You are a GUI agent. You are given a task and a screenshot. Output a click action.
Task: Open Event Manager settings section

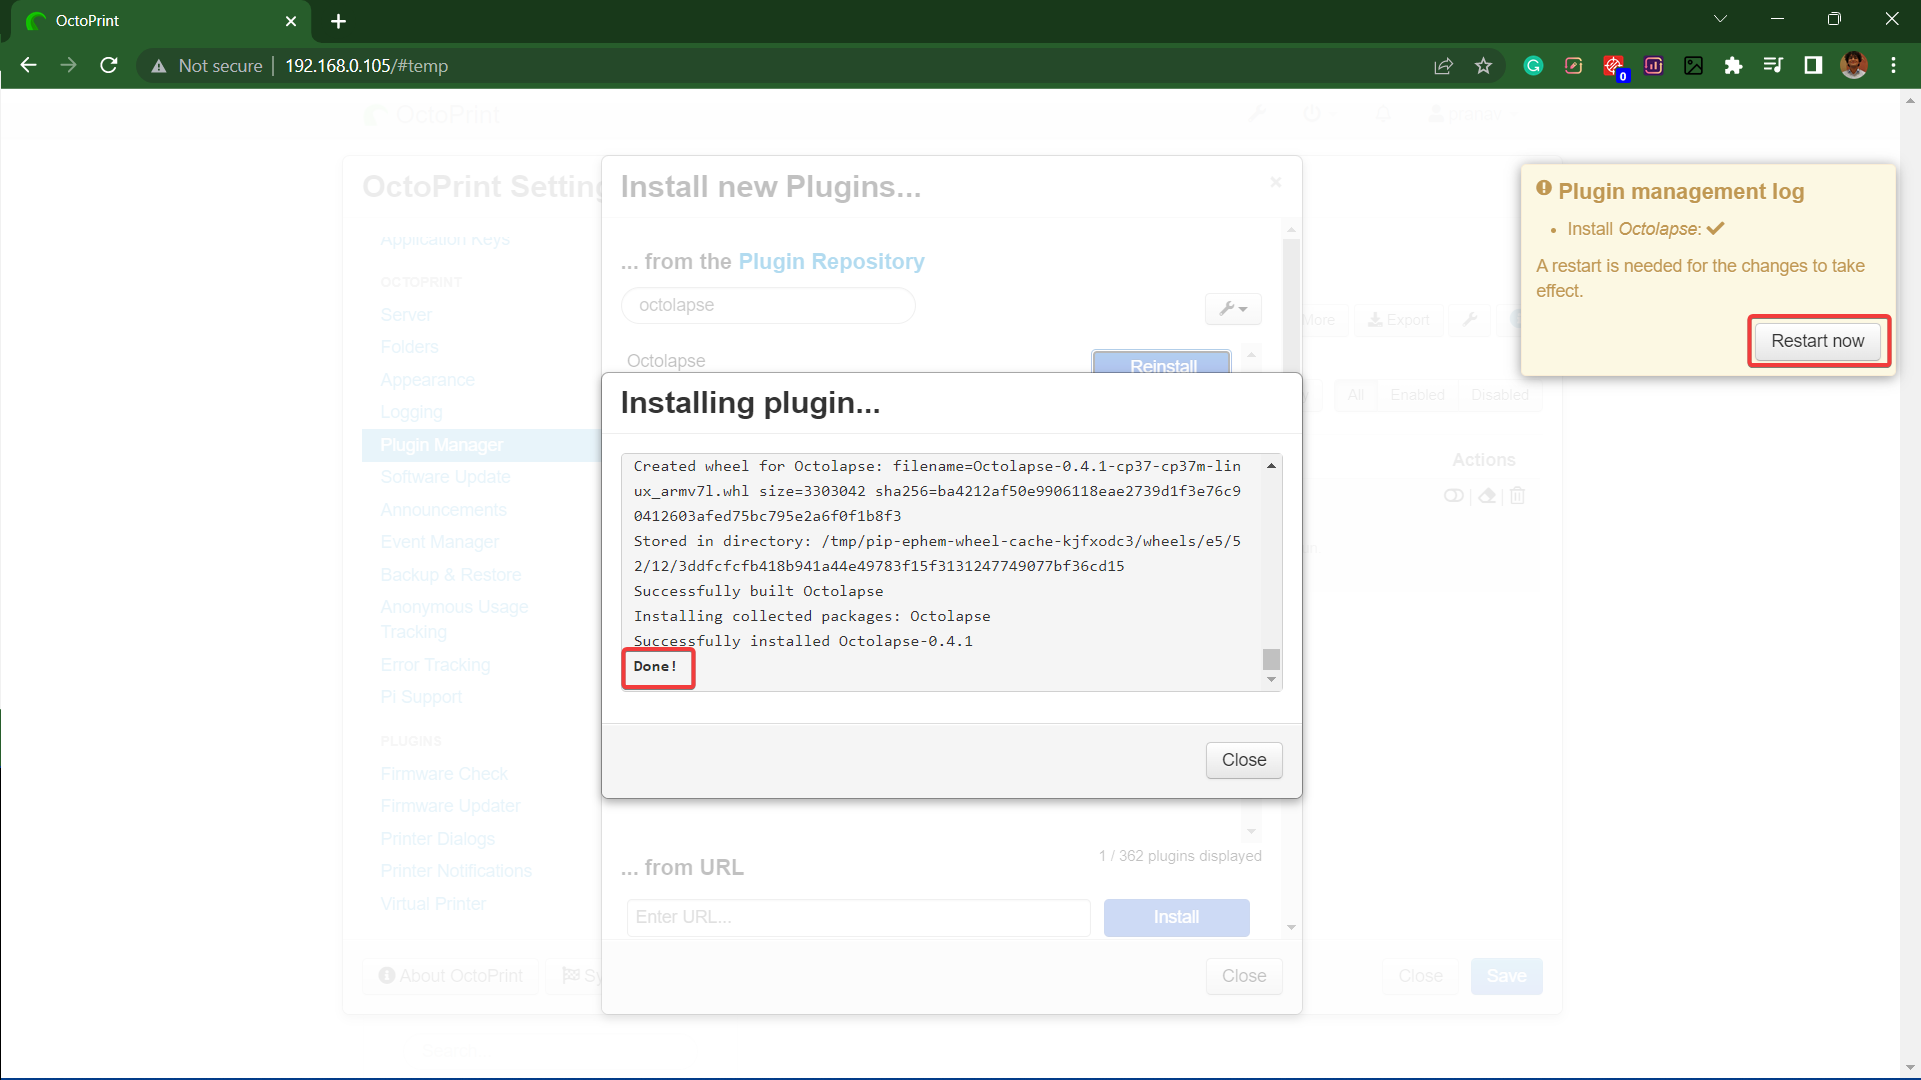pos(439,542)
